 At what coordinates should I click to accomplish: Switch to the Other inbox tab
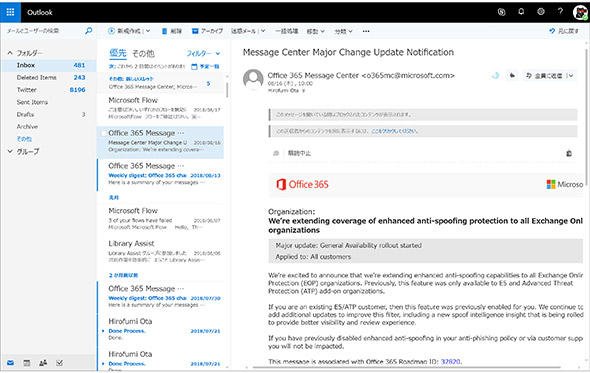(143, 53)
